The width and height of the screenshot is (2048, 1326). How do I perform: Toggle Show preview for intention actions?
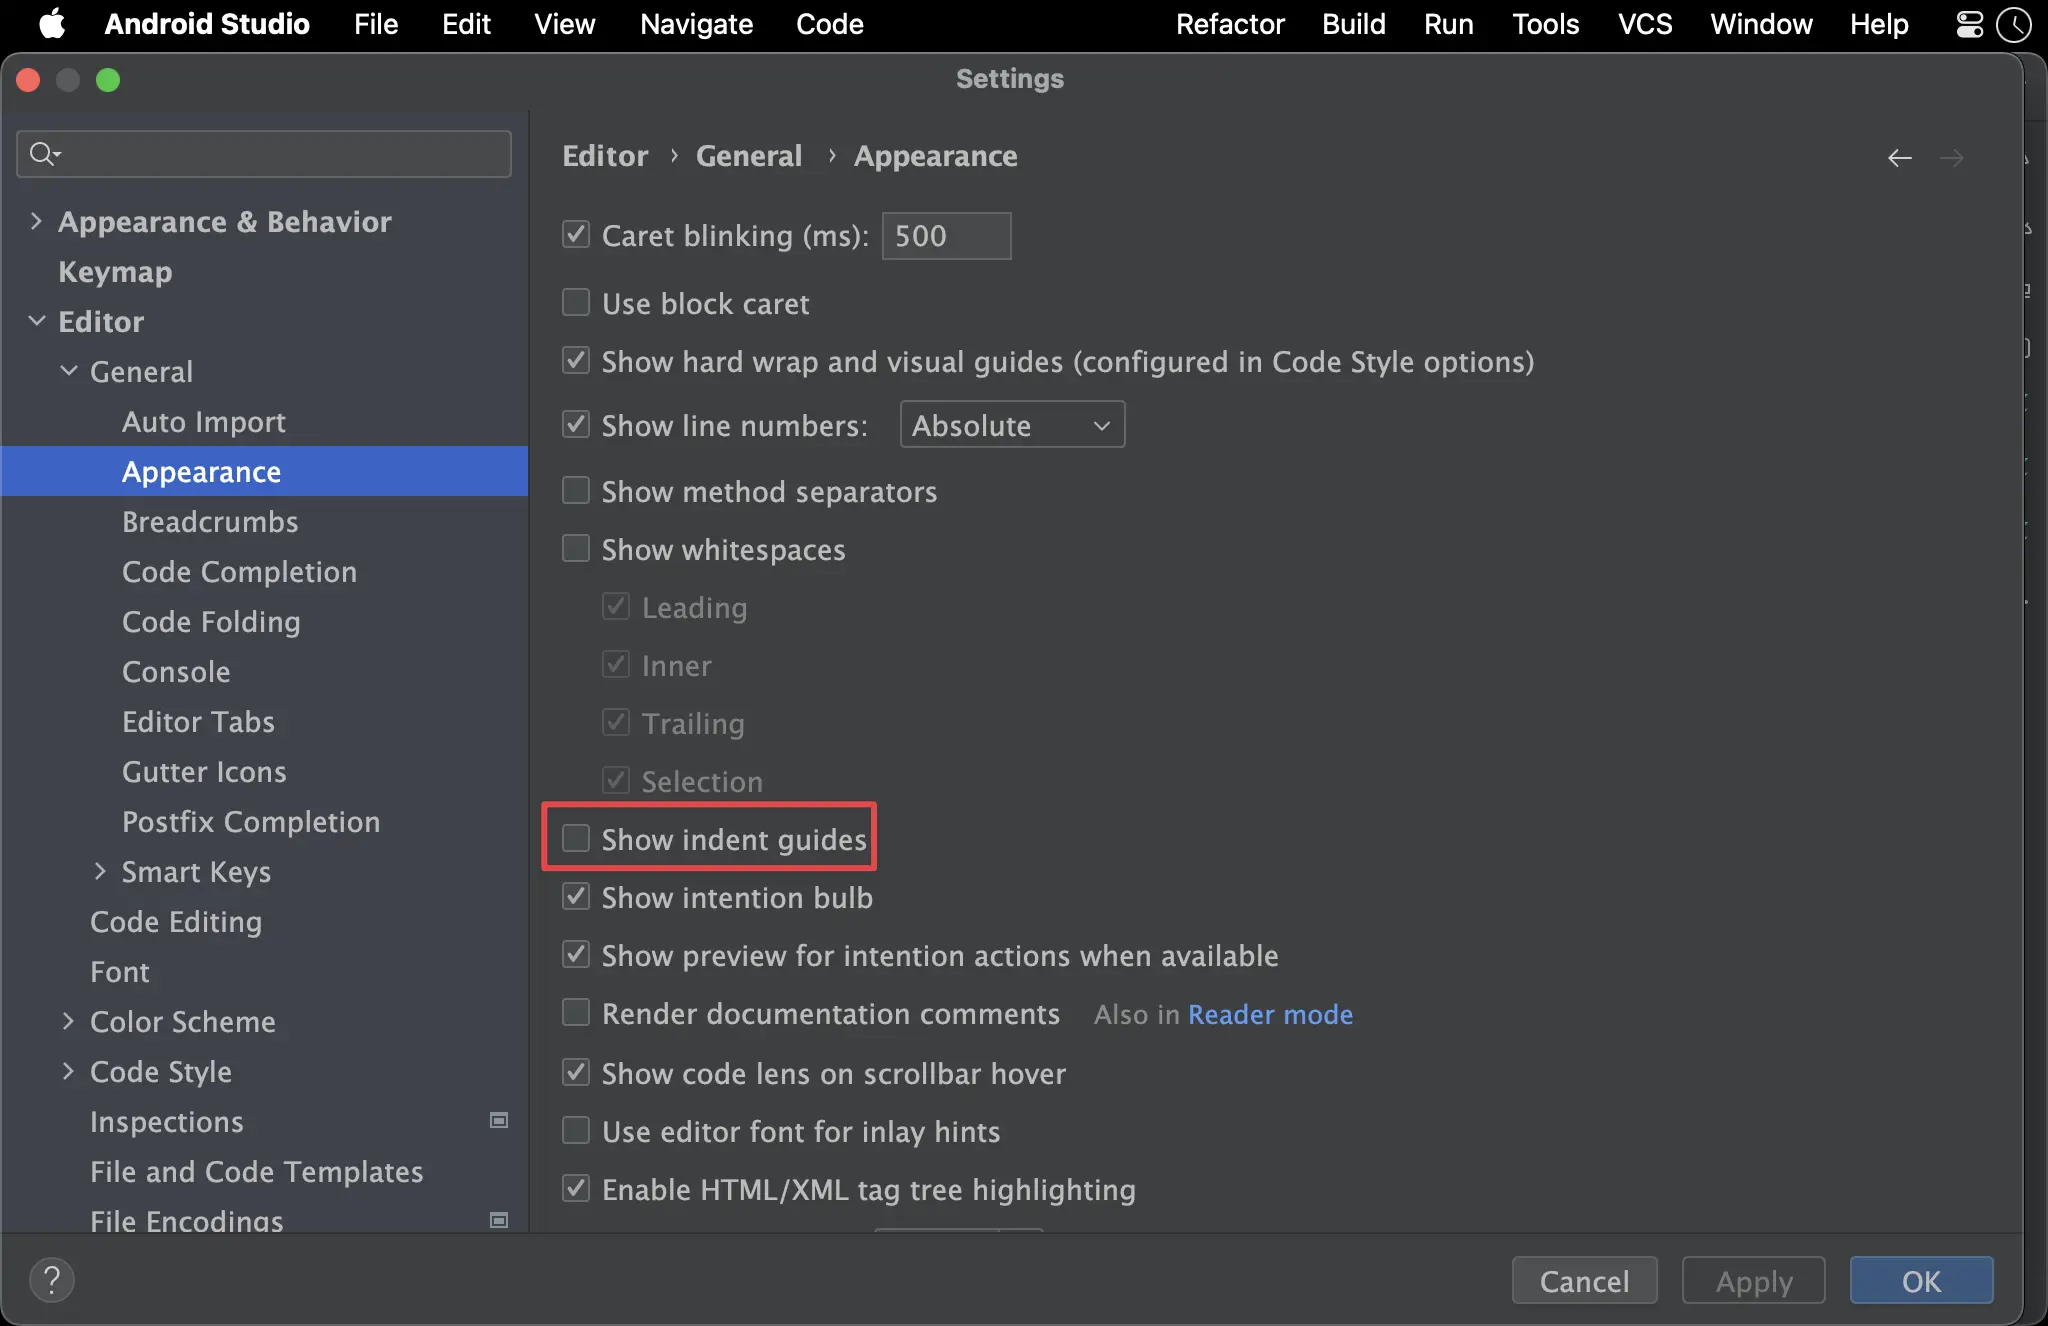[x=576, y=955]
